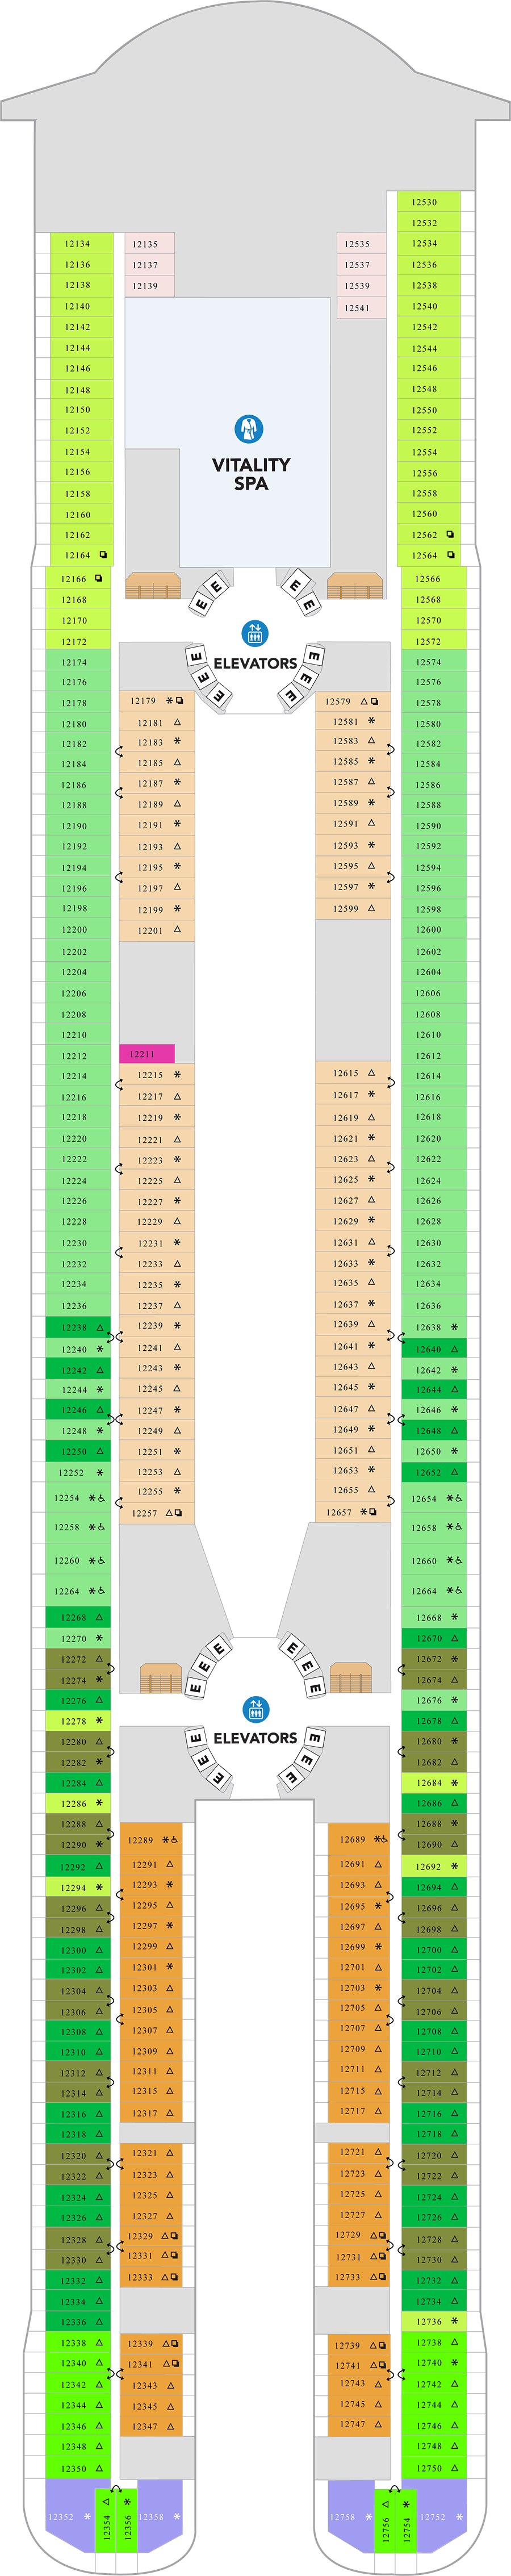Image resolution: width=511 pixels, height=2576 pixels.
Task: Click the sofa bed symbol on cabin 12257
Action: click(x=178, y=1512)
